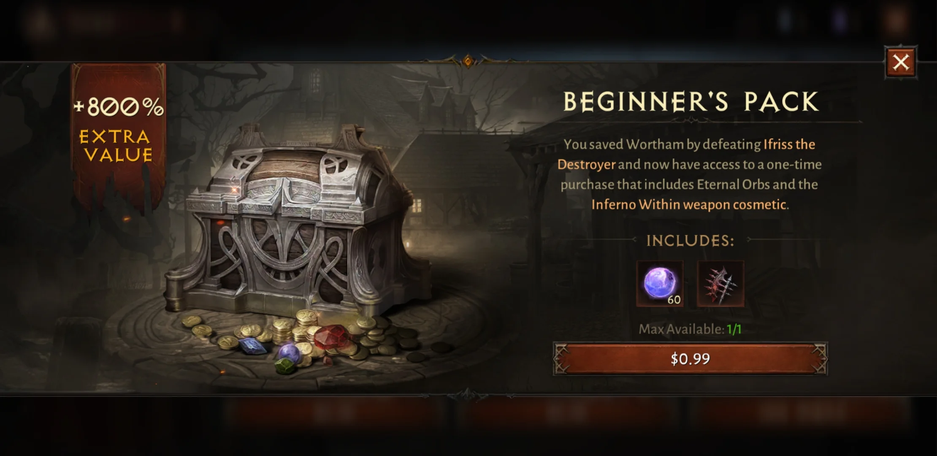This screenshot has width=937, height=456.
Task: Tap the purple orb in the coin pile
Action: coord(289,353)
